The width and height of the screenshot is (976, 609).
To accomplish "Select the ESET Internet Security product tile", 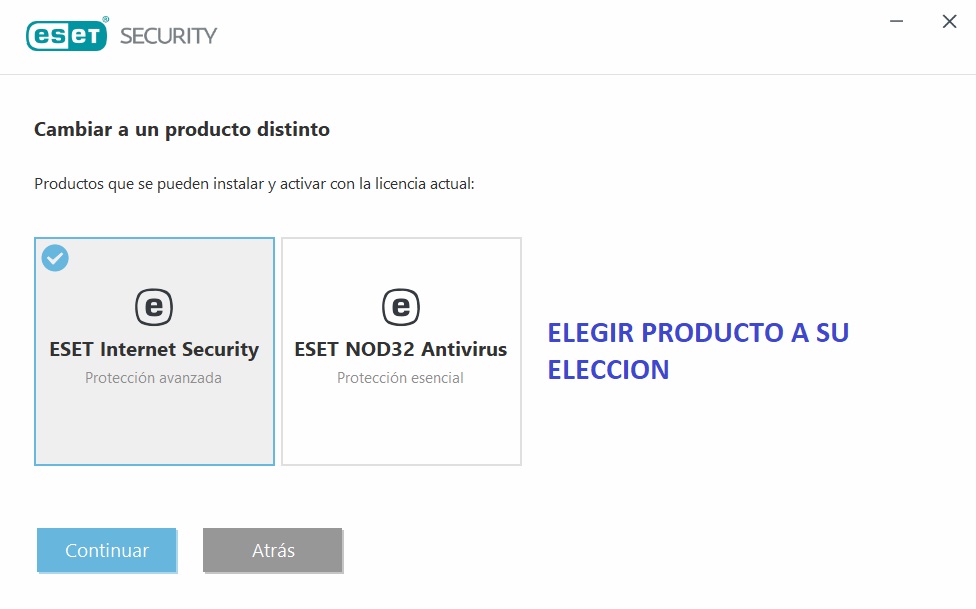I will point(154,420).
